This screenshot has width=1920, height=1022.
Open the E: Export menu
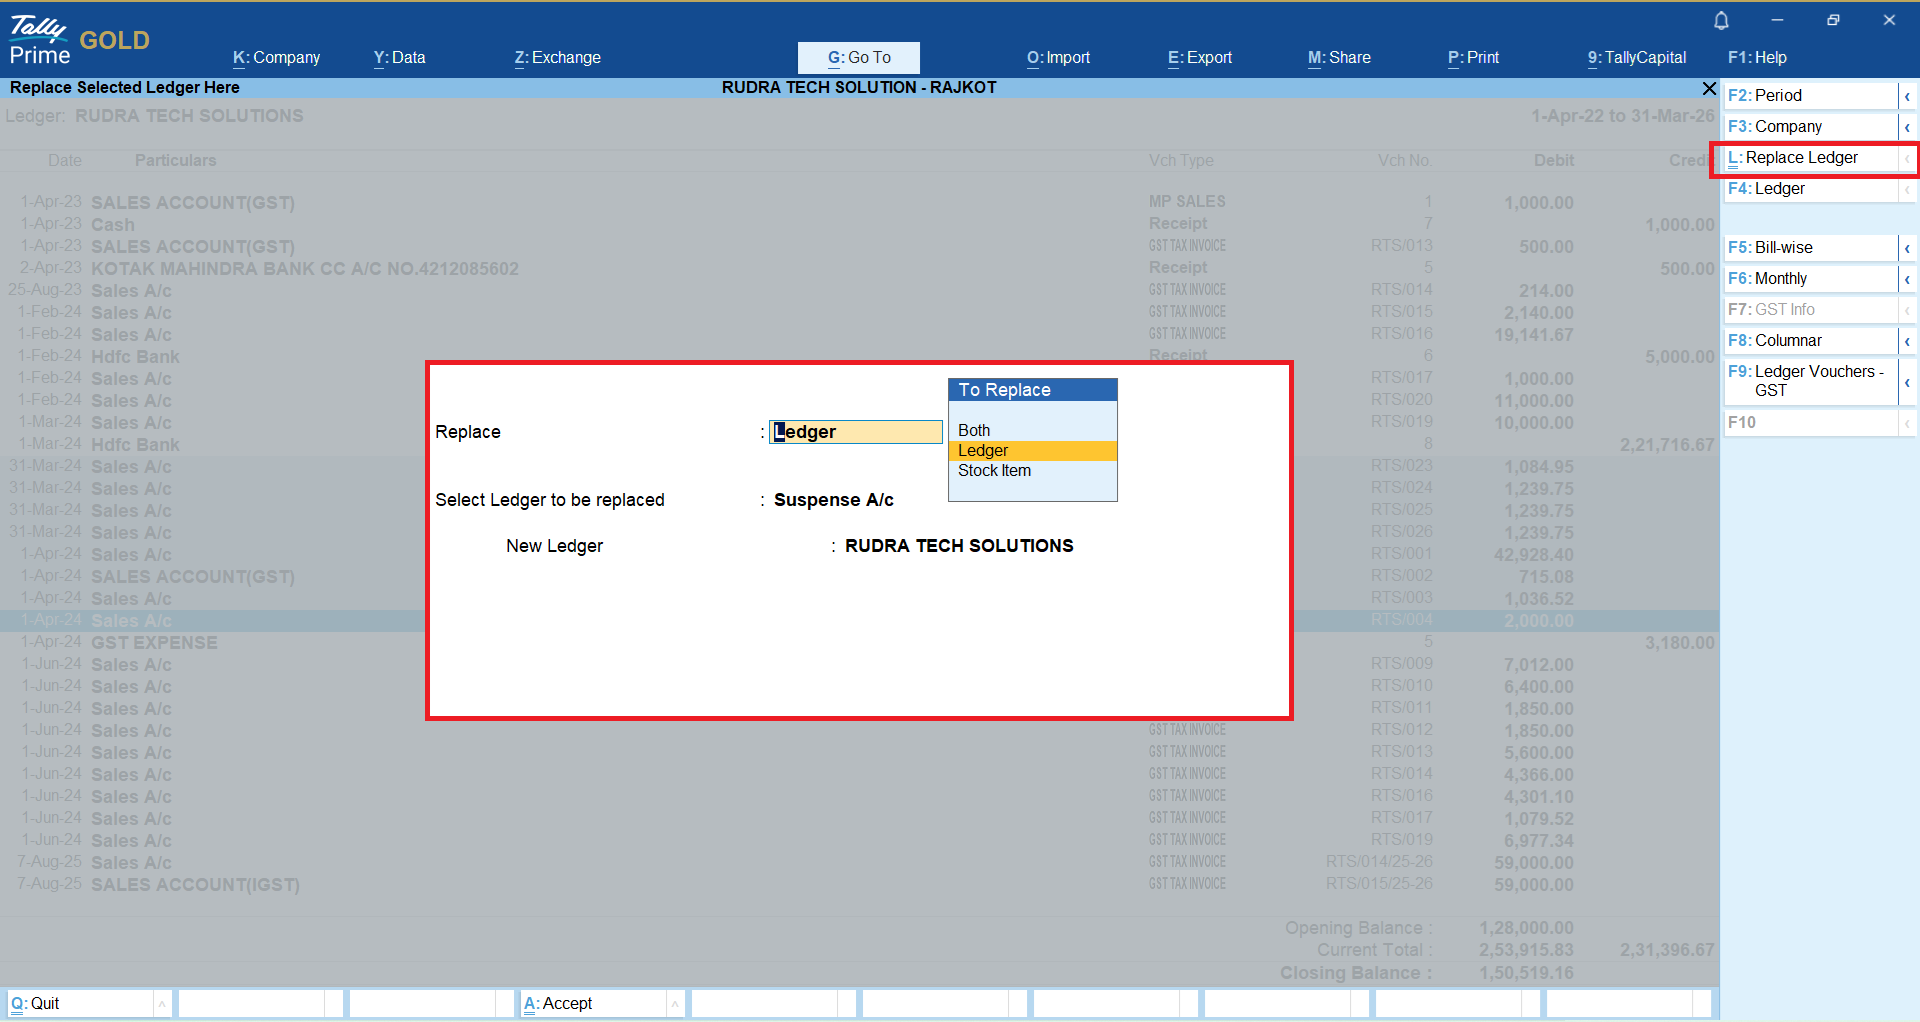1199,58
